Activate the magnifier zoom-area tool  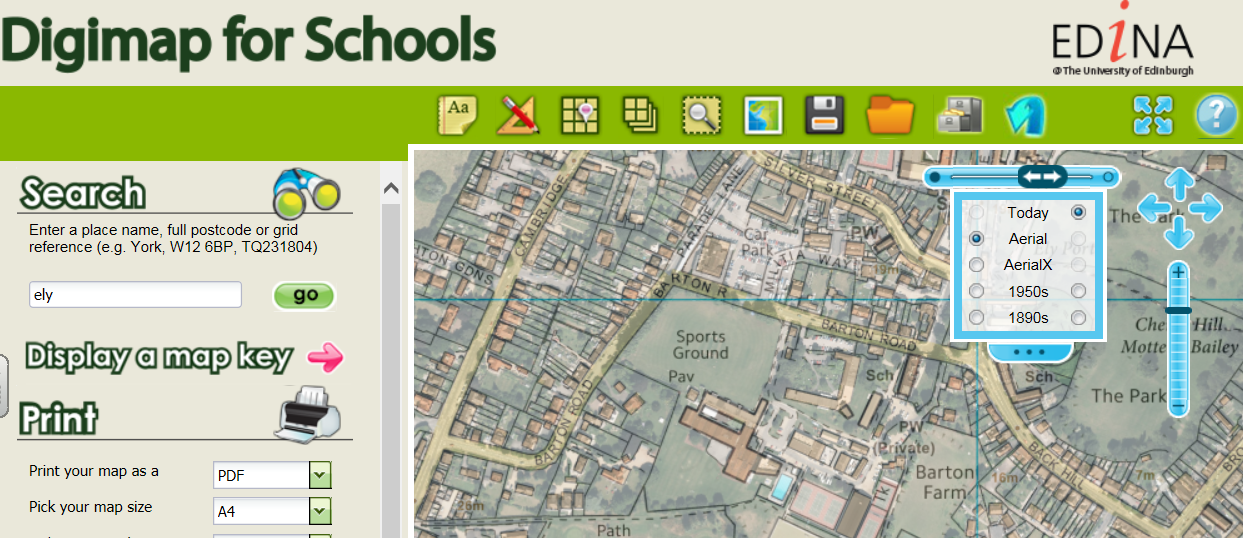[x=700, y=115]
